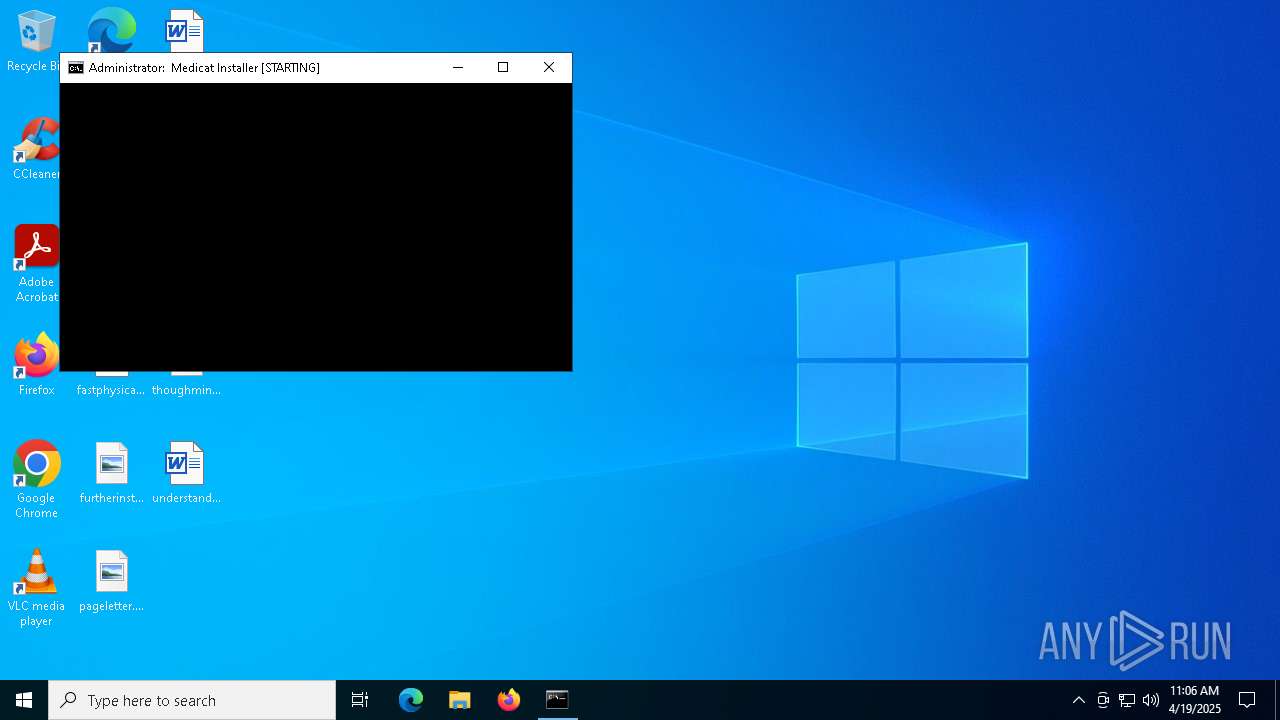Screen dimensions: 1280x720
Task: Maximize the Medicat Installer window
Action: [503, 67]
